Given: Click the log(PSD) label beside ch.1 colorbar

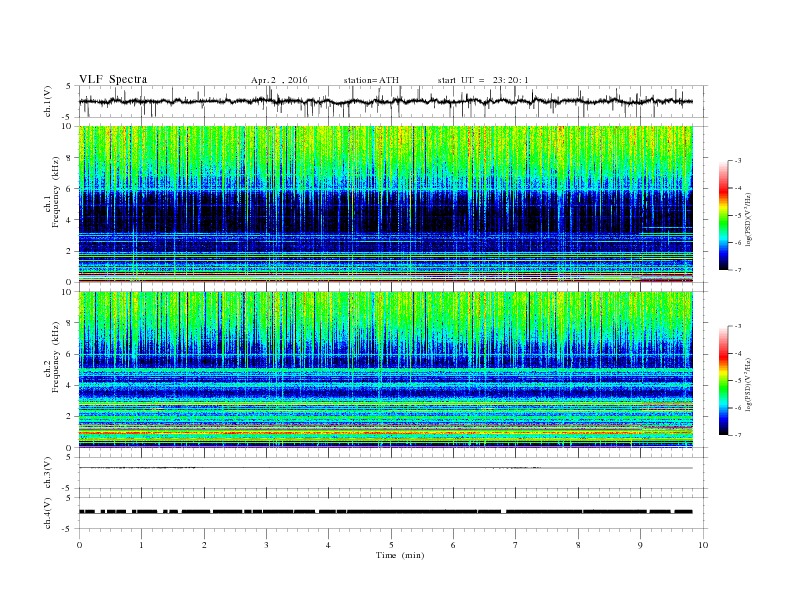Looking at the screenshot, I should pyautogui.click(x=748, y=220).
